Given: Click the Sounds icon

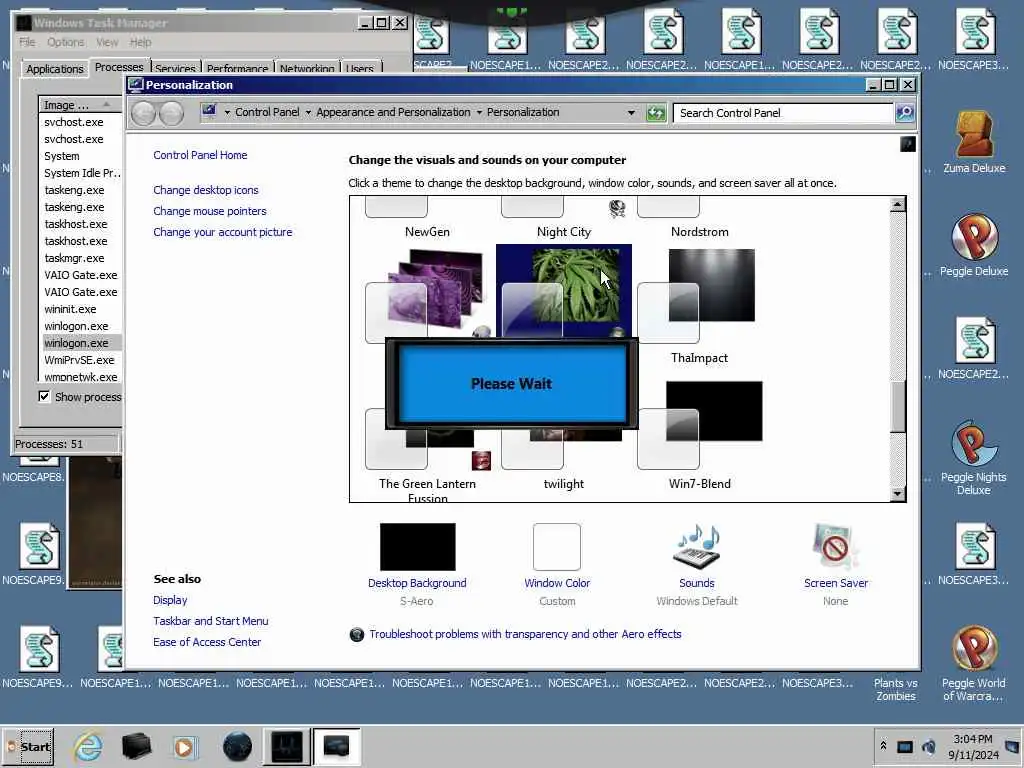Looking at the screenshot, I should tap(697, 547).
